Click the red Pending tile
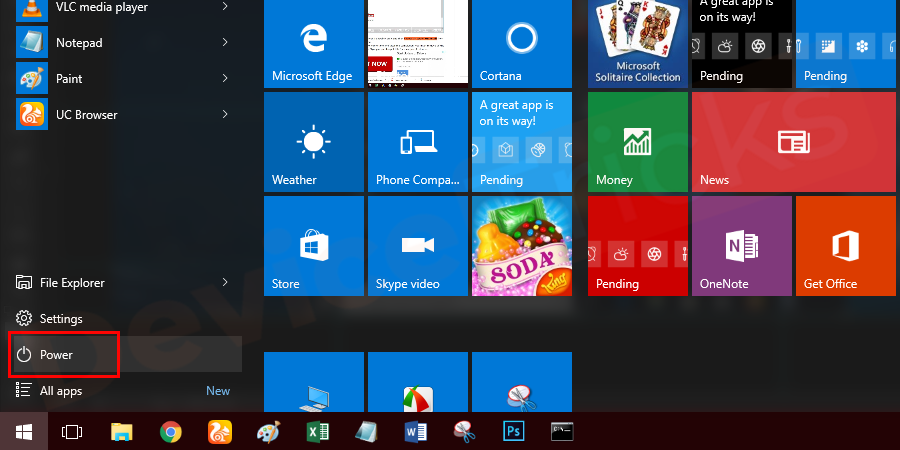Image resolution: width=900 pixels, height=450 pixels. (638, 246)
